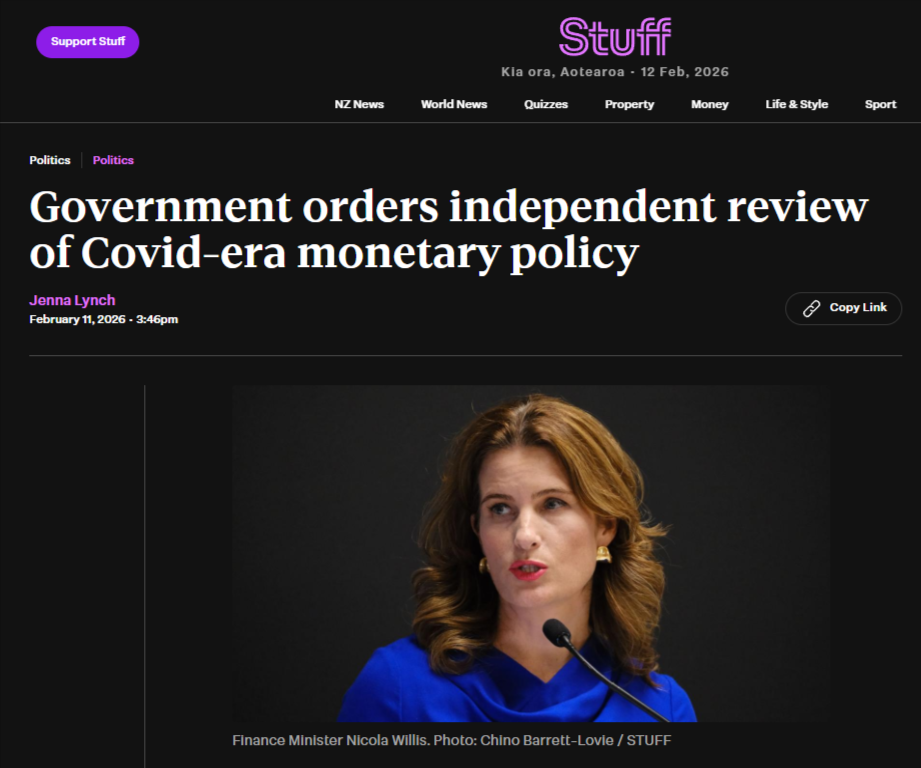Click the February 11 publish timestamp
Viewport: 921px width, 768px height.
[103, 319]
